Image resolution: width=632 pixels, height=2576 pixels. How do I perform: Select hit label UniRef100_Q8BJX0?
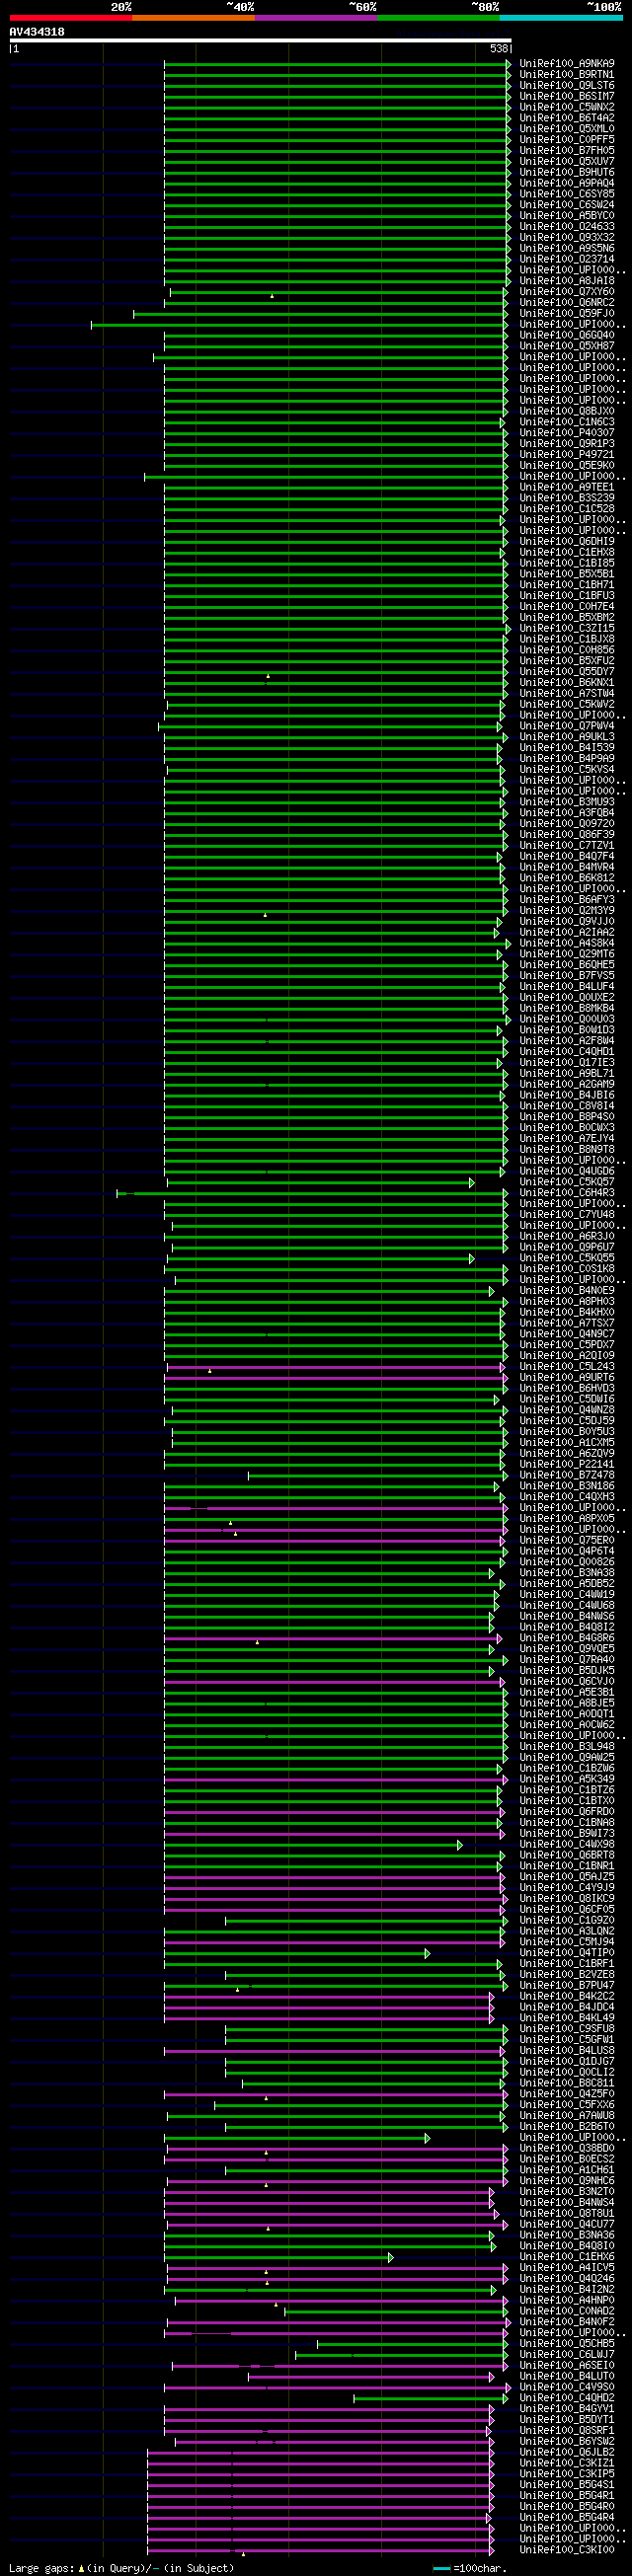(x=567, y=411)
